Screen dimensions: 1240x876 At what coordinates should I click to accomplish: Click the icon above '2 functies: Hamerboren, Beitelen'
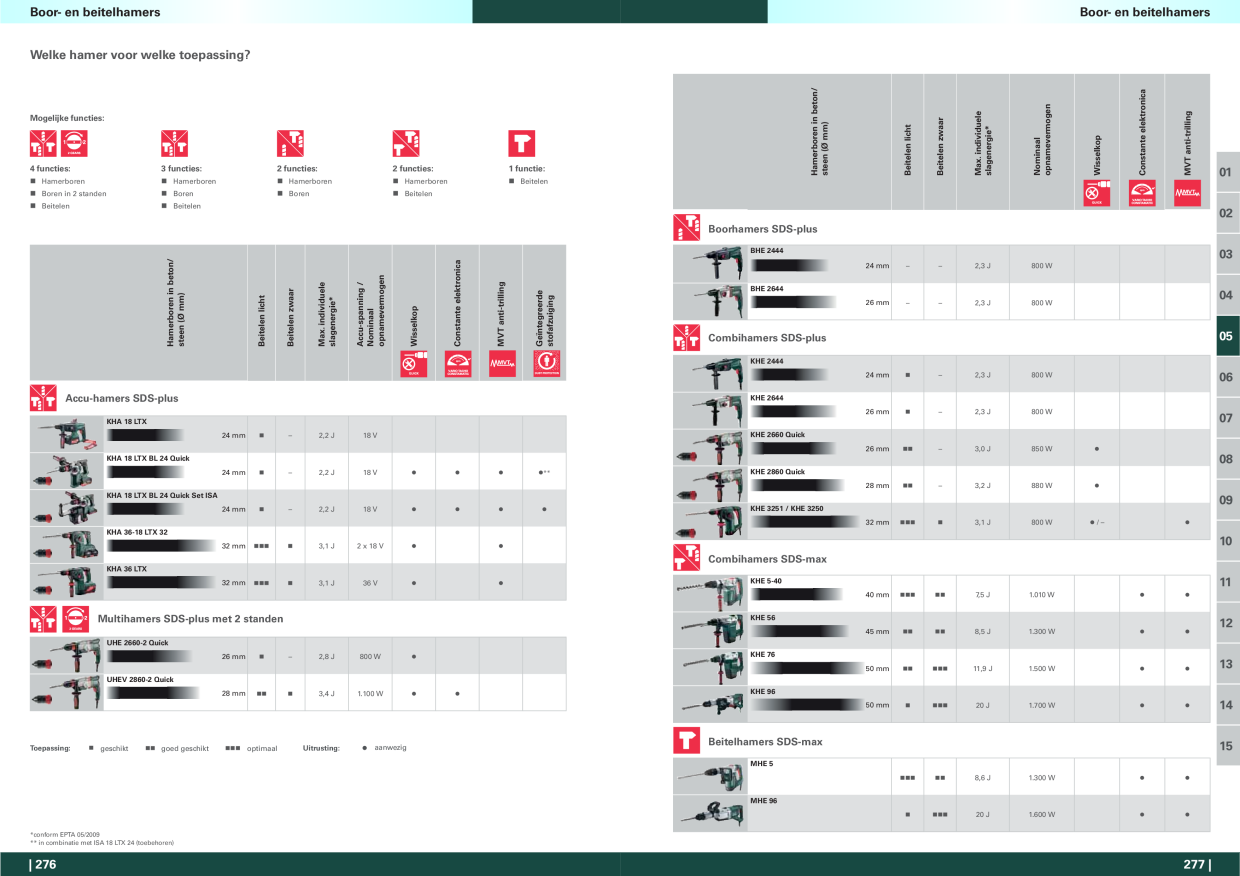[406, 143]
